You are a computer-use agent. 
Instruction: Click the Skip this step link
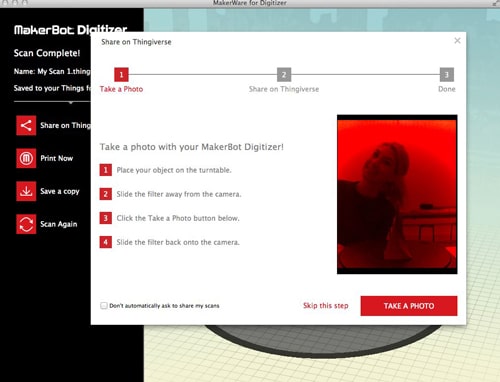tap(326, 306)
